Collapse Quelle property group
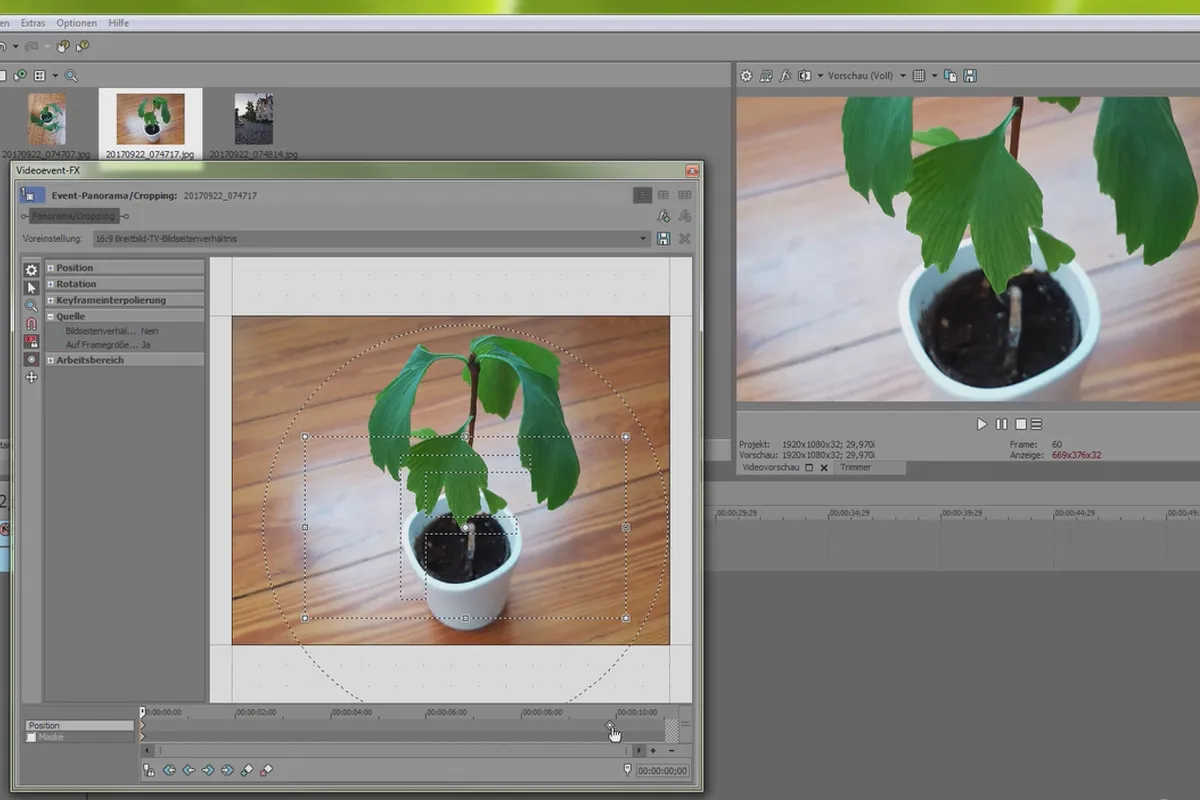This screenshot has height=800, width=1200. [50, 316]
